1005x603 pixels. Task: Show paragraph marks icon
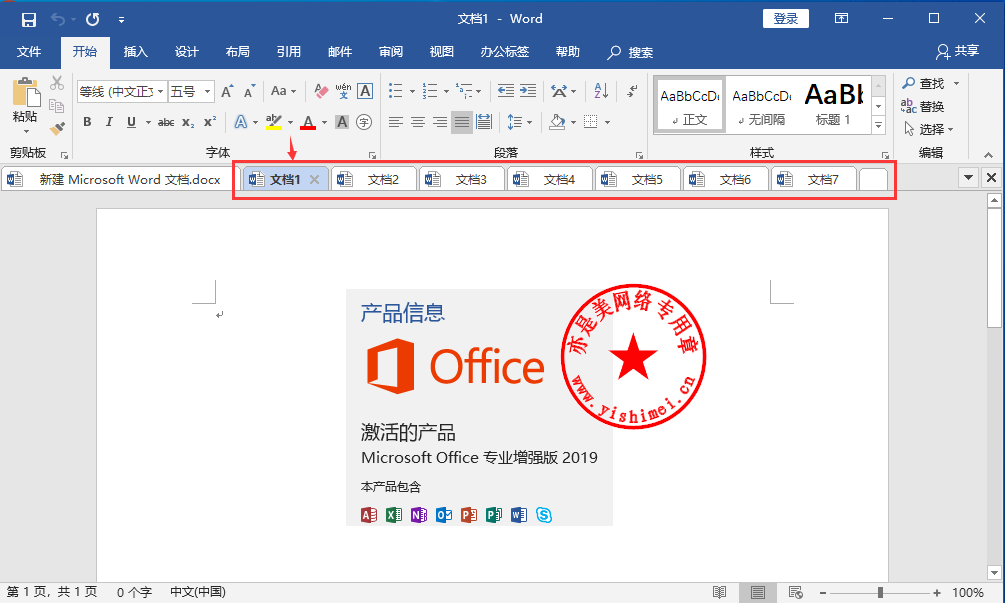(x=632, y=91)
